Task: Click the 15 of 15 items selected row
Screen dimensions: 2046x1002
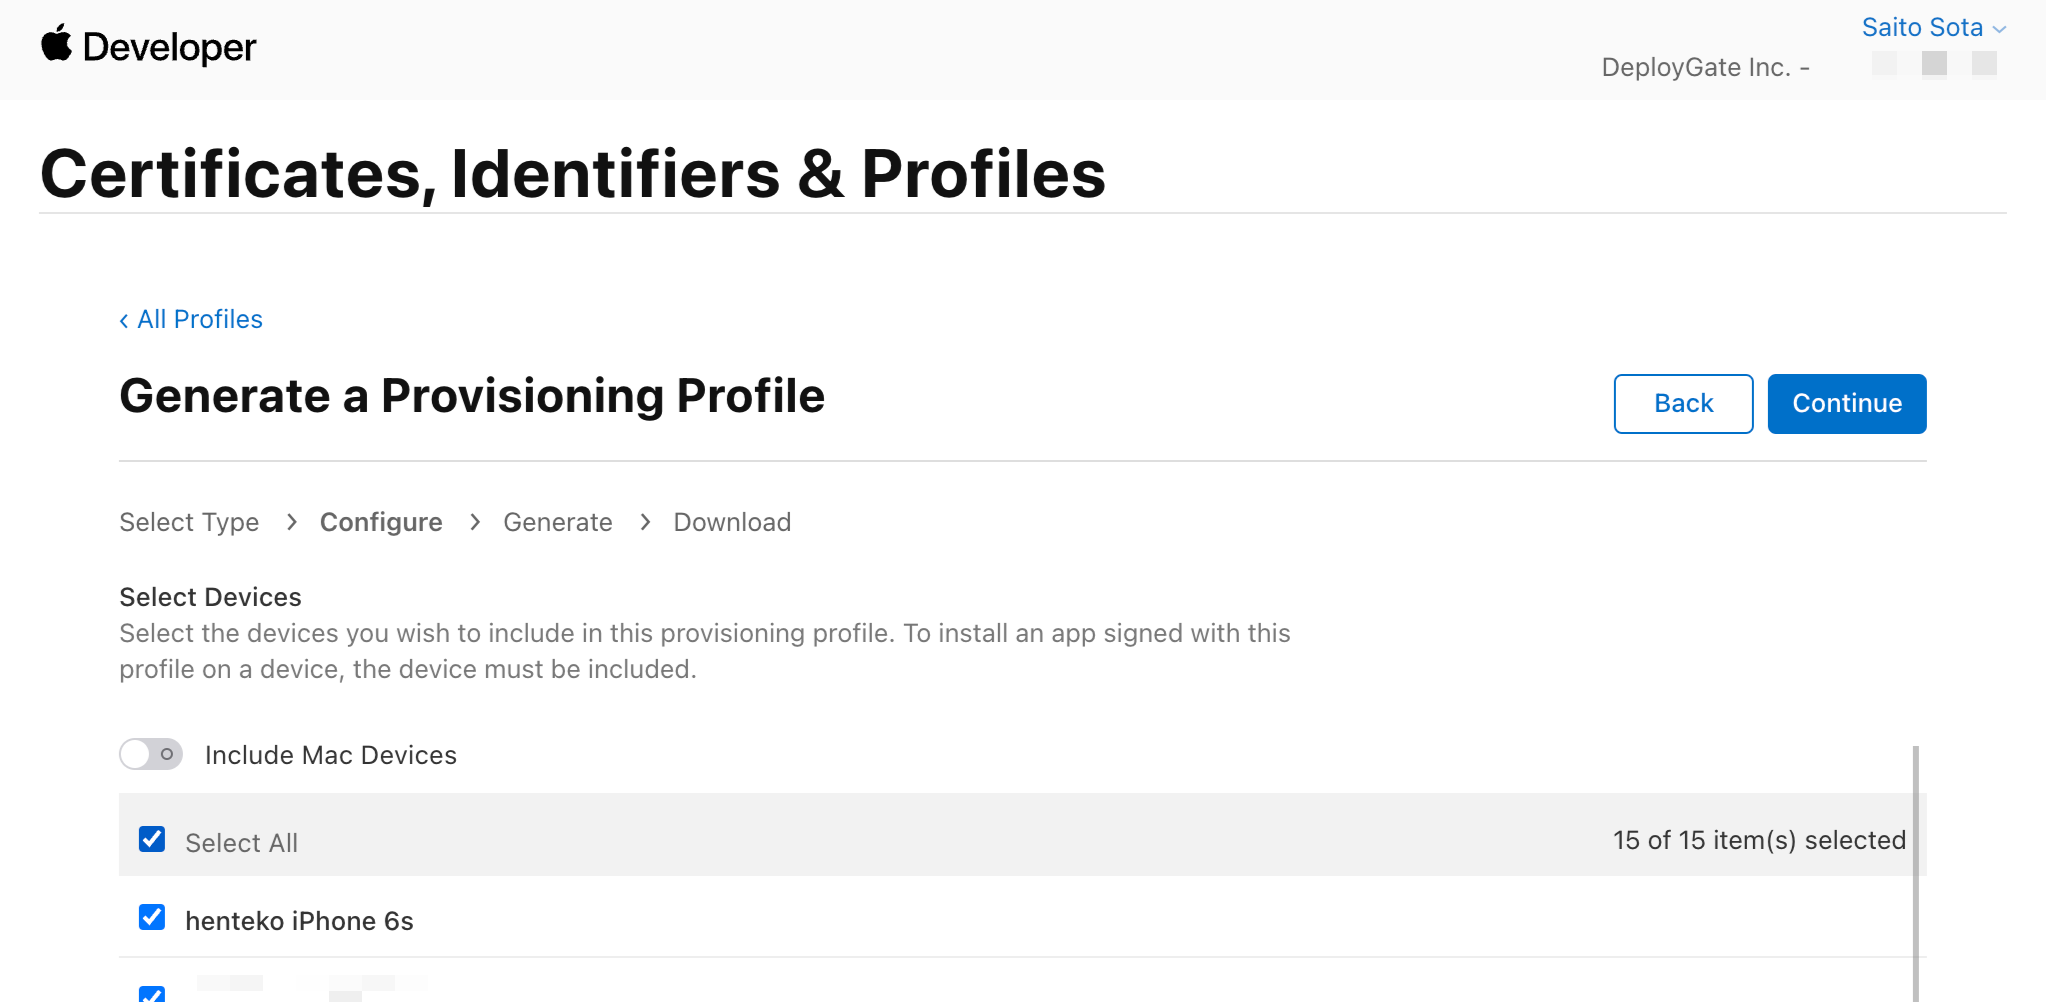Action: (1757, 840)
